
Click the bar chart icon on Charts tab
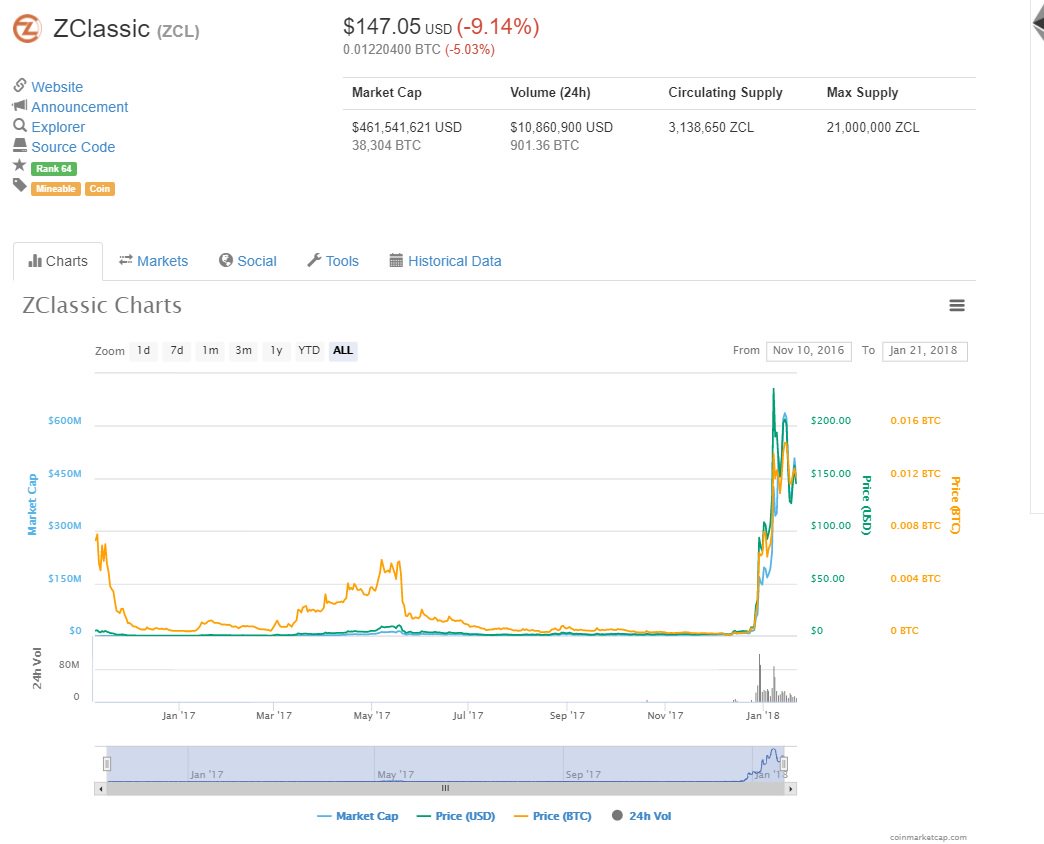pyautogui.click(x=35, y=261)
